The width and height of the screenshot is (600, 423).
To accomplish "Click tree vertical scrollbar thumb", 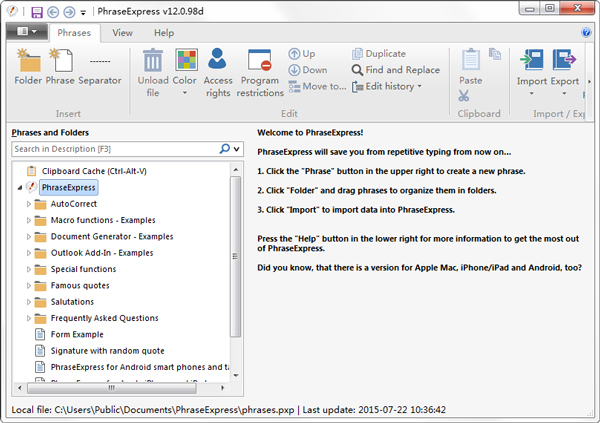I will click(x=235, y=256).
